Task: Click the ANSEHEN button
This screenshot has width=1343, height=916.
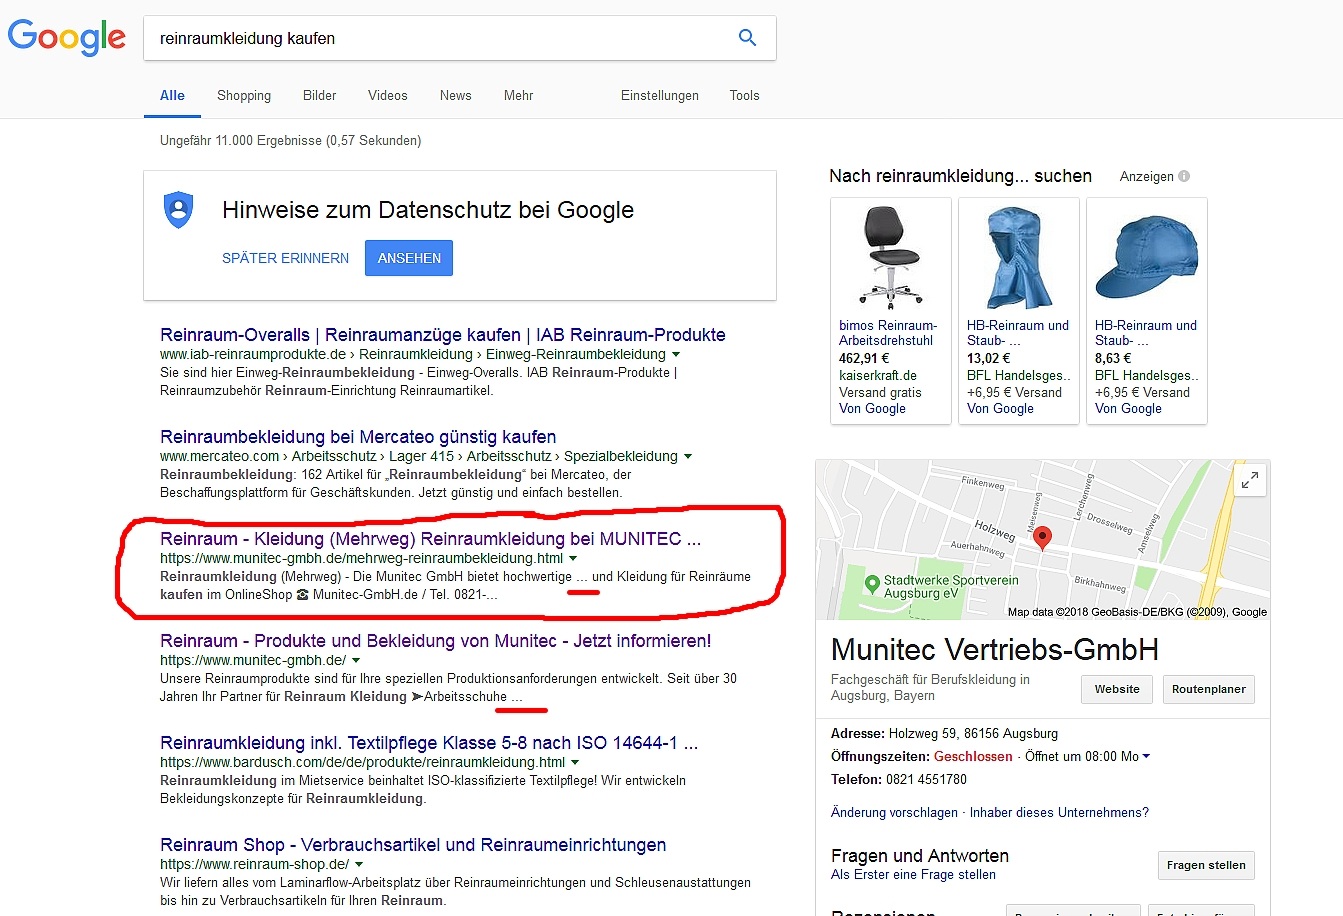Action: click(x=409, y=258)
